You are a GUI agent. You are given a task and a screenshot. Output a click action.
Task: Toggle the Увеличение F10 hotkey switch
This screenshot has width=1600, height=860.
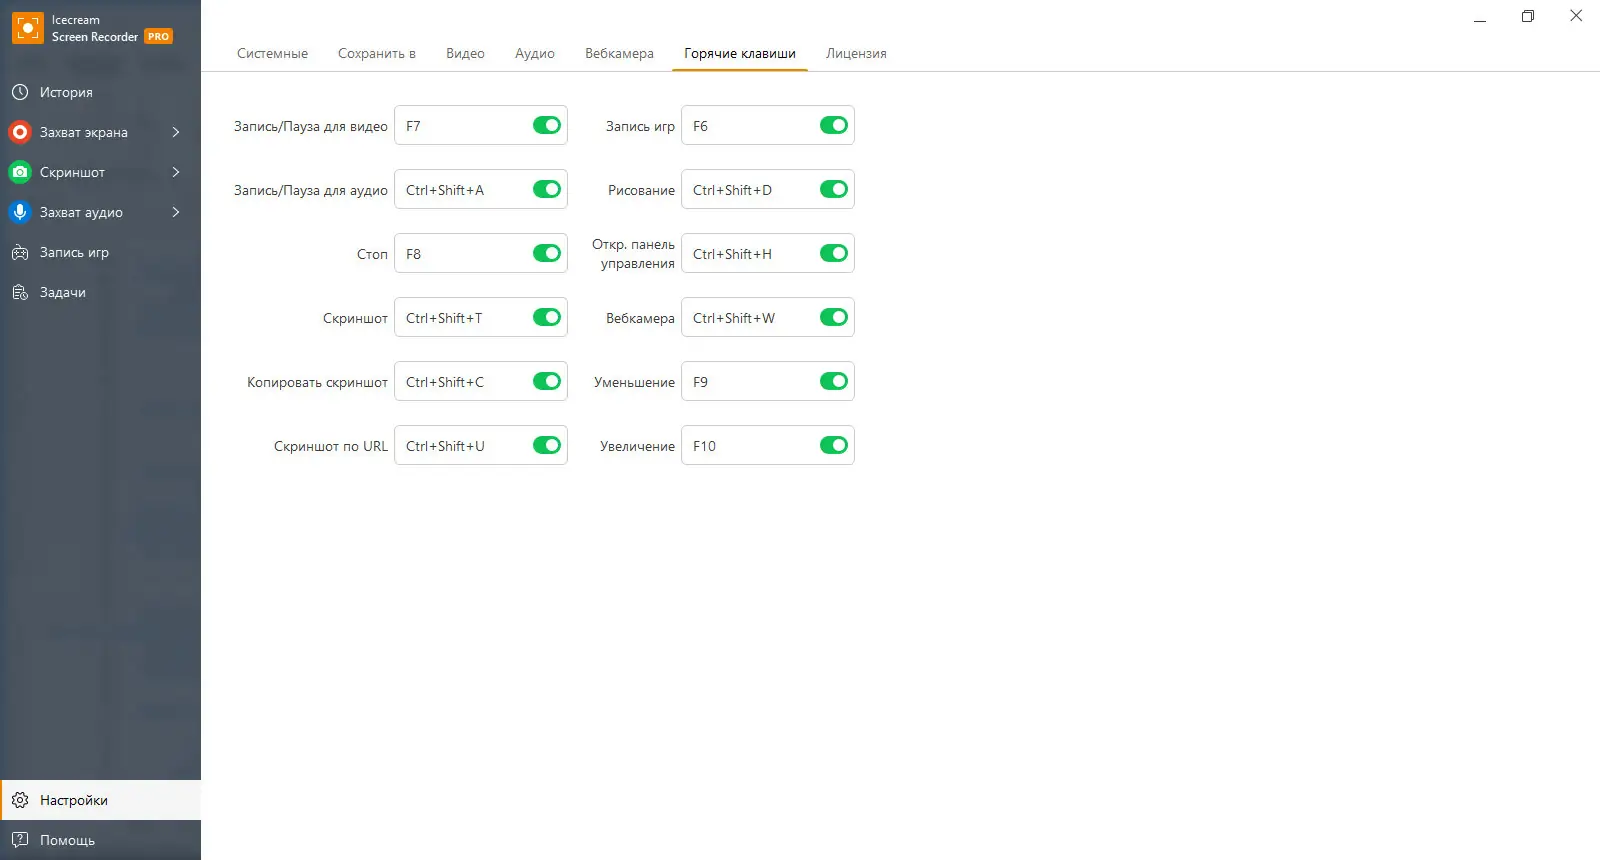[834, 445]
